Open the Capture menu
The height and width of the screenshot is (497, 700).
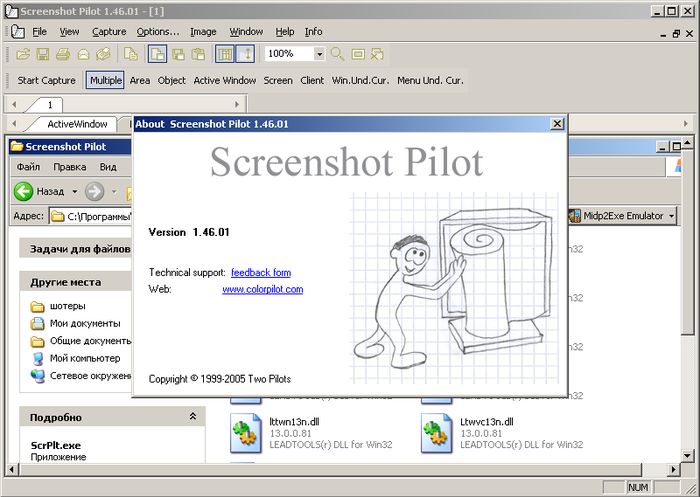click(x=109, y=32)
